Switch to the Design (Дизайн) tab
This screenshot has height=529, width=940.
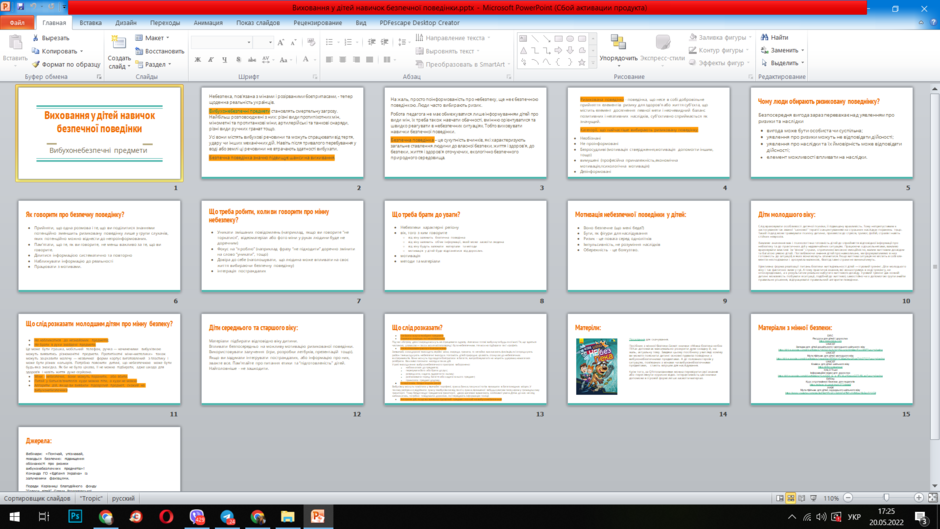(126, 23)
